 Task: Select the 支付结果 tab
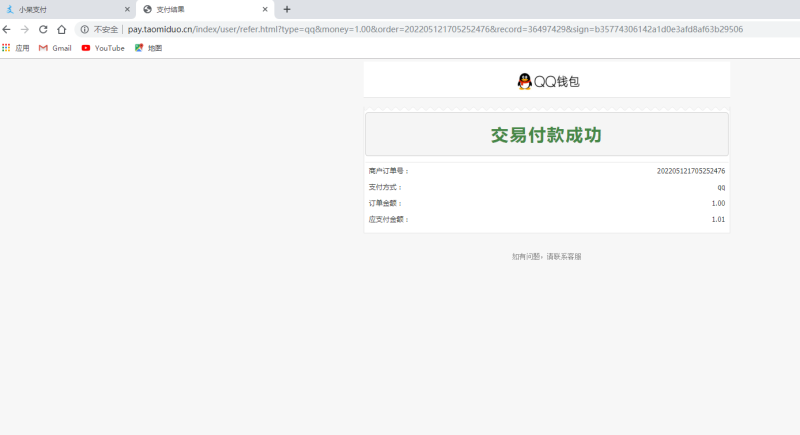click(x=205, y=10)
